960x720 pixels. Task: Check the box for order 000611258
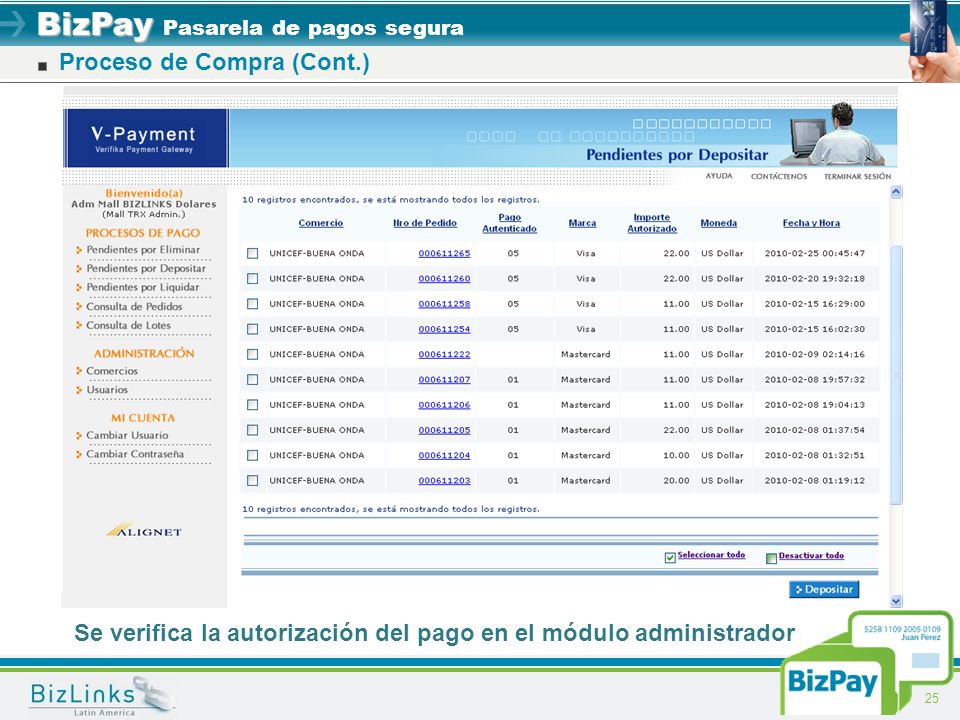click(x=252, y=304)
